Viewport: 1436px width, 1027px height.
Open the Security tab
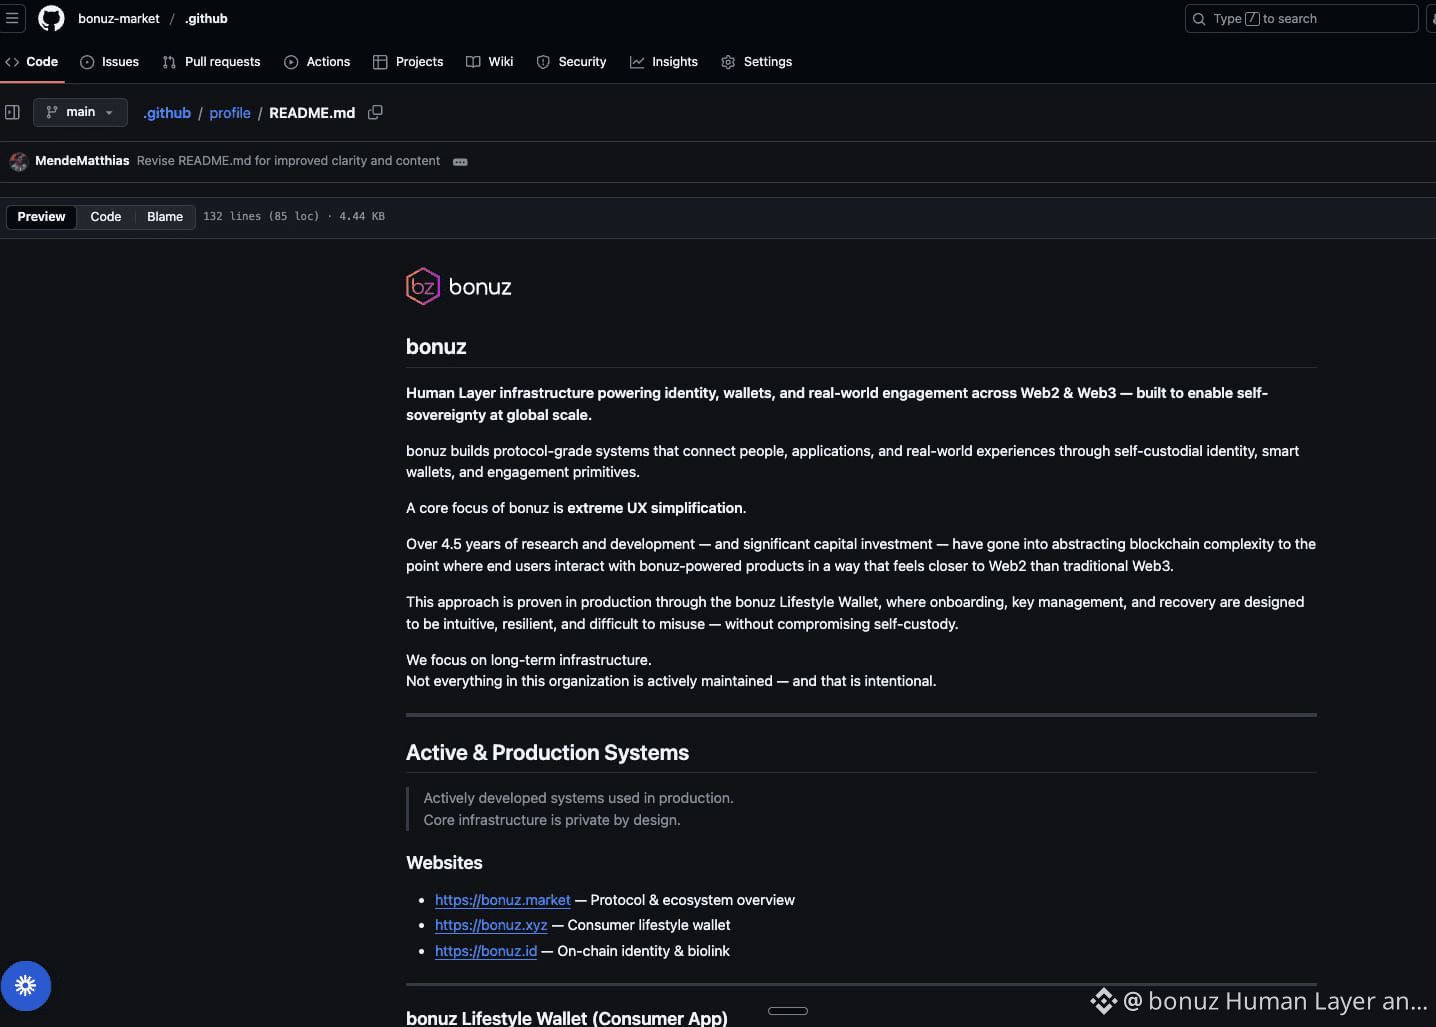click(571, 62)
